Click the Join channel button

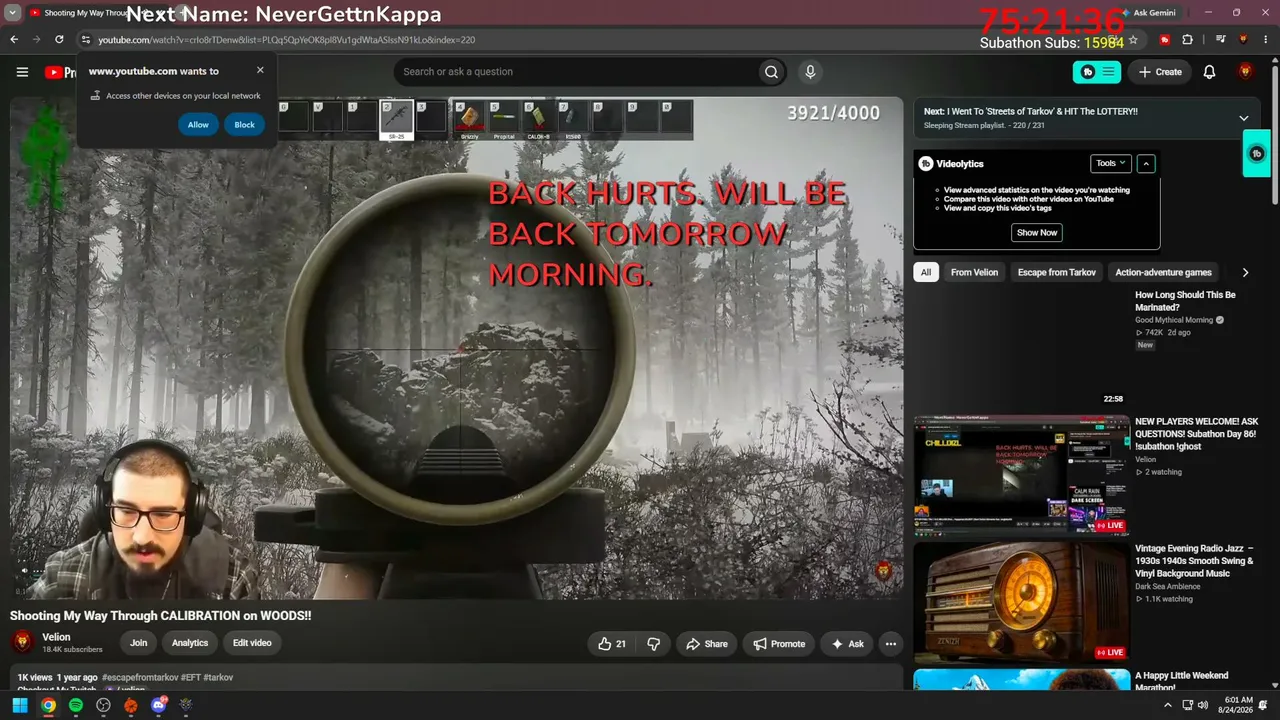(x=138, y=643)
